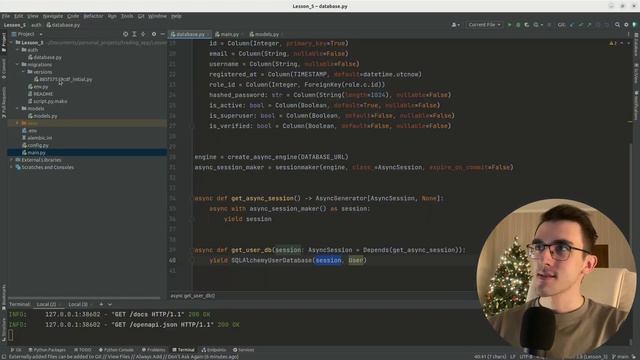Open the Navigate menu
Image resolution: width=640 pixels, height=360 pixels.
[x=53, y=16]
